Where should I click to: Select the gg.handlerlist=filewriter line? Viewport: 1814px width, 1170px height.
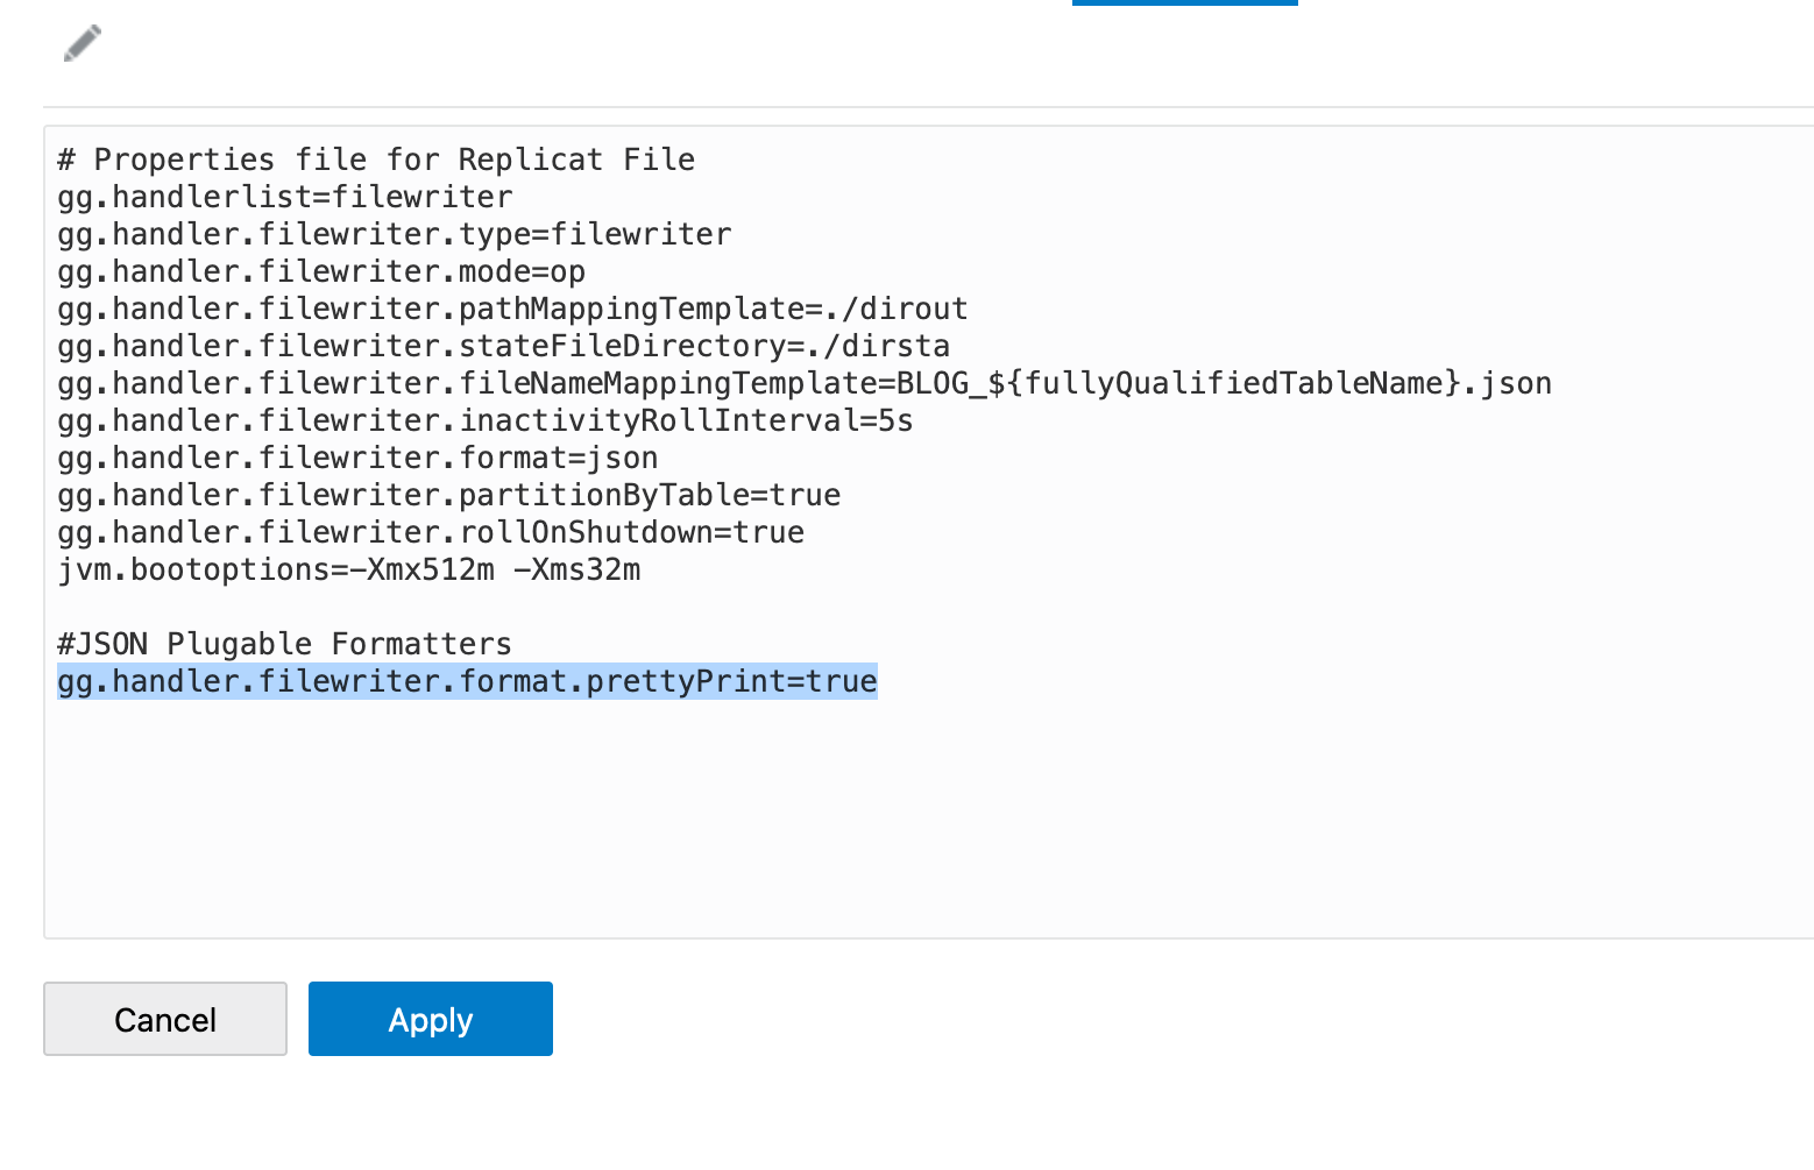tap(283, 196)
